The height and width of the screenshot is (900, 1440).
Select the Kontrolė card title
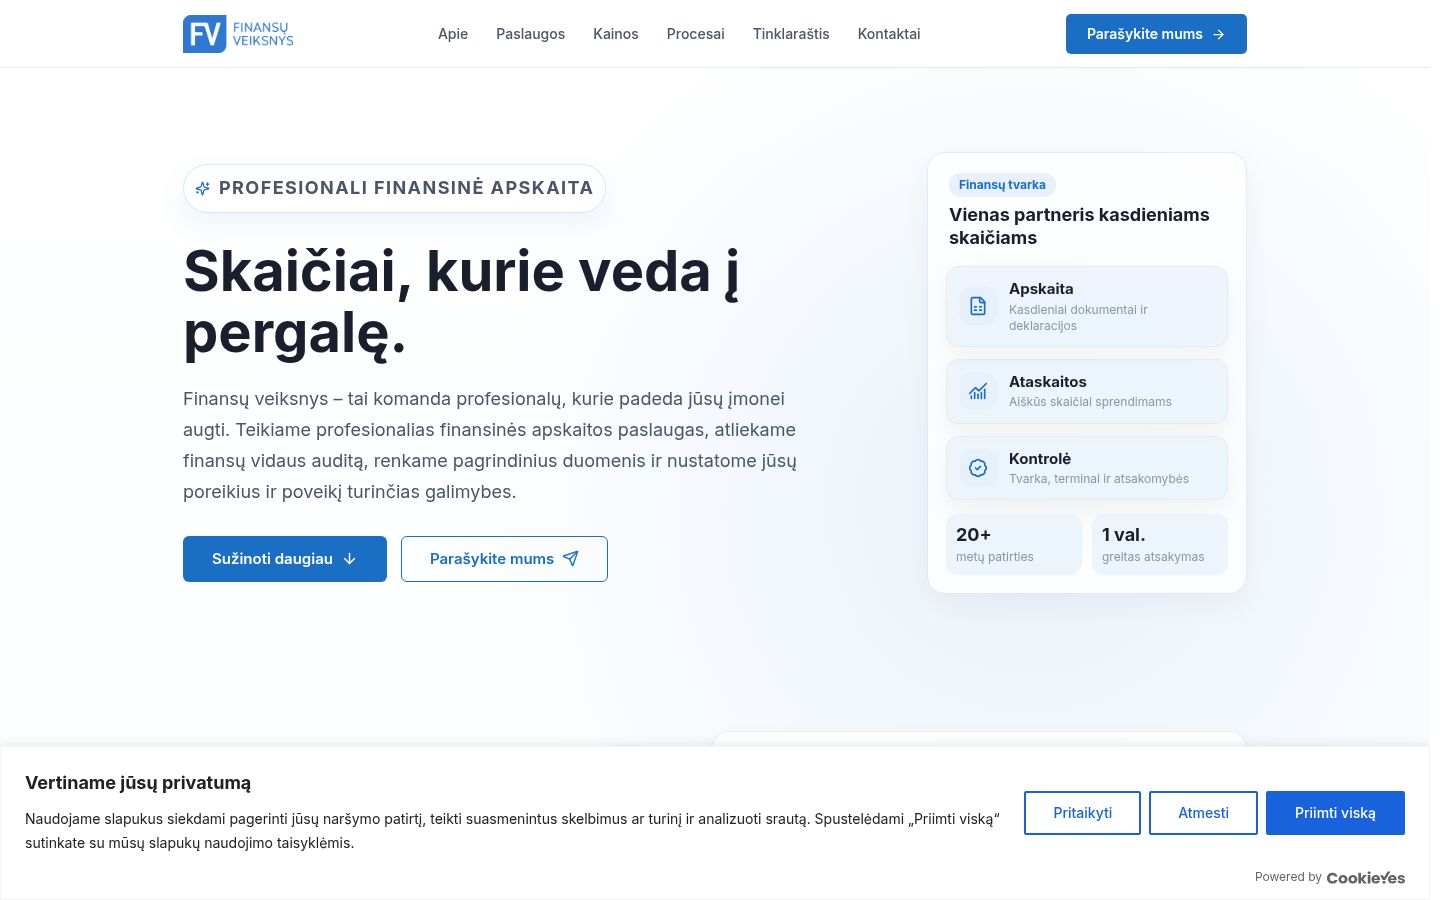click(x=1040, y=459)
